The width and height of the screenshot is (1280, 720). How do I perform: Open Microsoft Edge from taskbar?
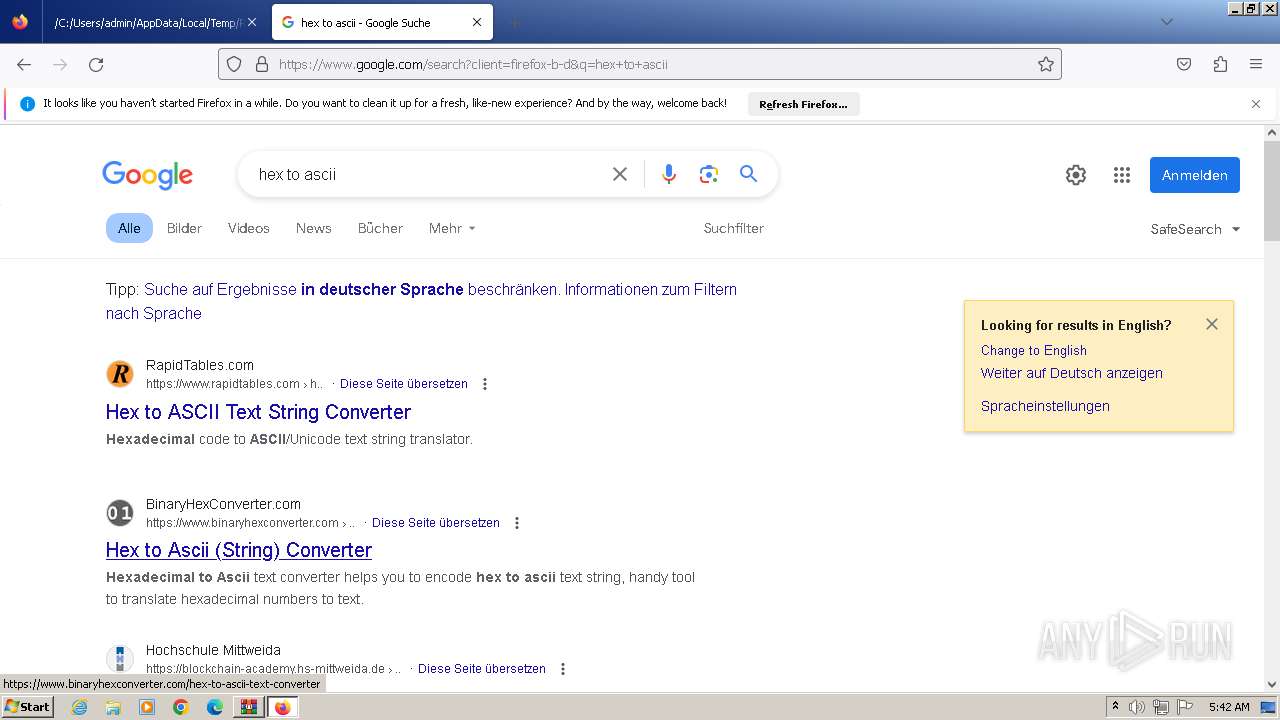[215, 707]
